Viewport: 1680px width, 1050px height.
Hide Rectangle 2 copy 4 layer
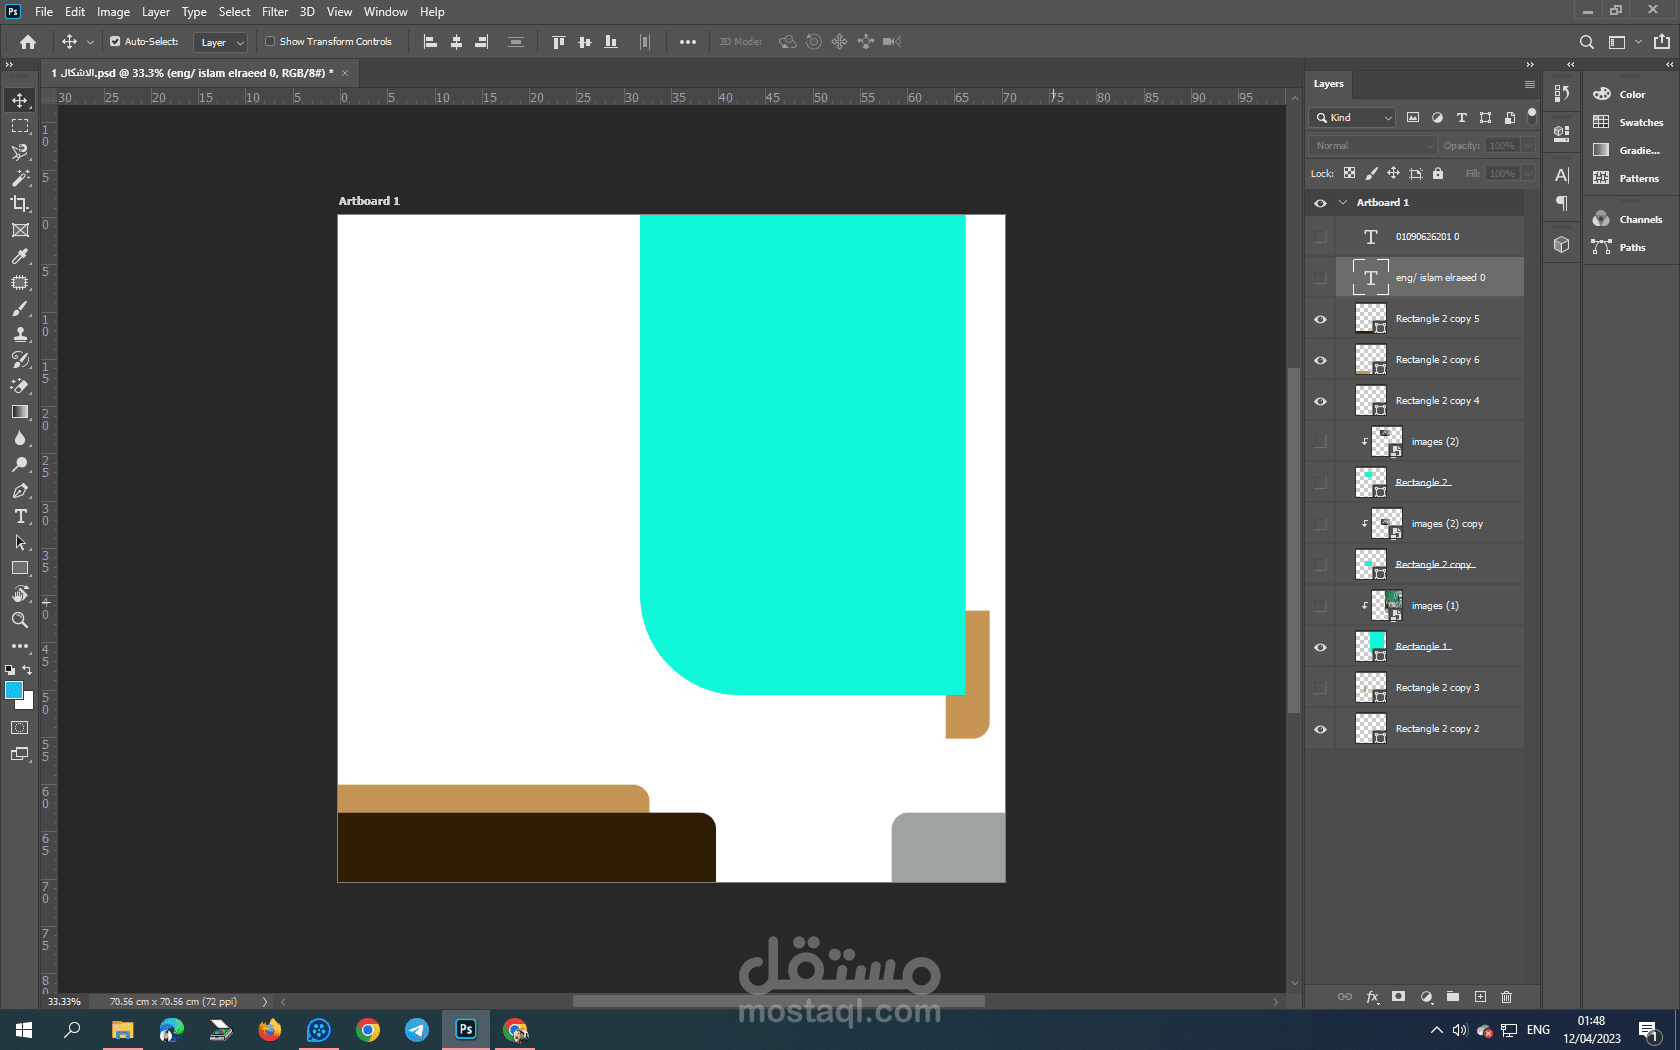coord(1320,402)
